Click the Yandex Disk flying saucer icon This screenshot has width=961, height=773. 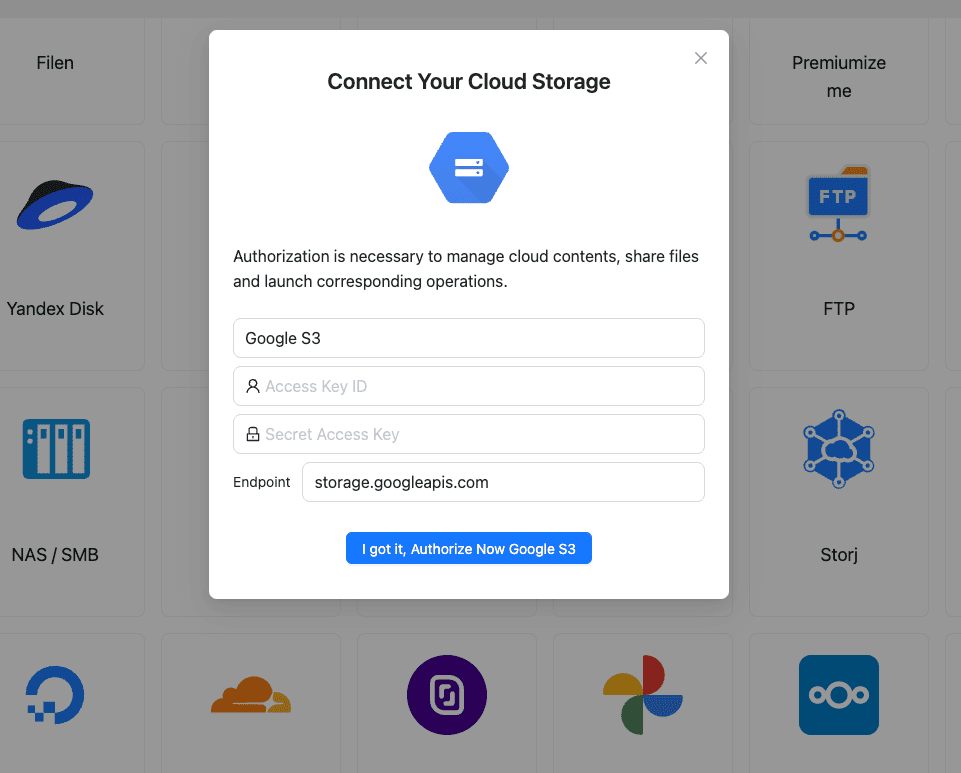pyautogui.click(x=55, y=203)
